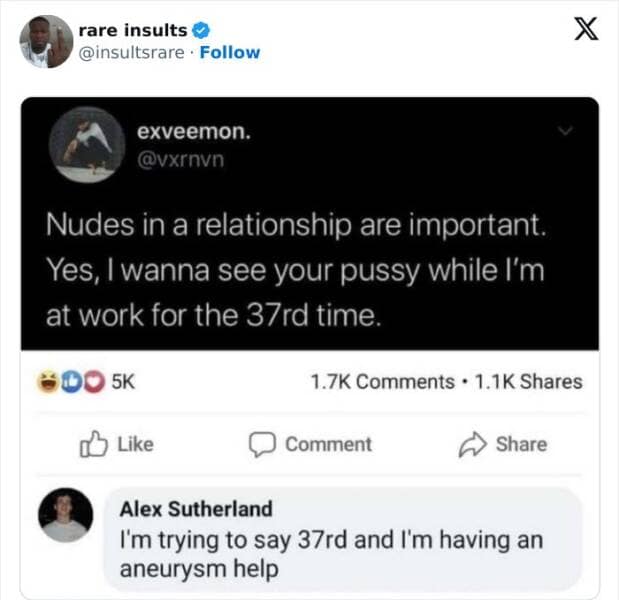Open the @insultsrare handle

point(131,52)
